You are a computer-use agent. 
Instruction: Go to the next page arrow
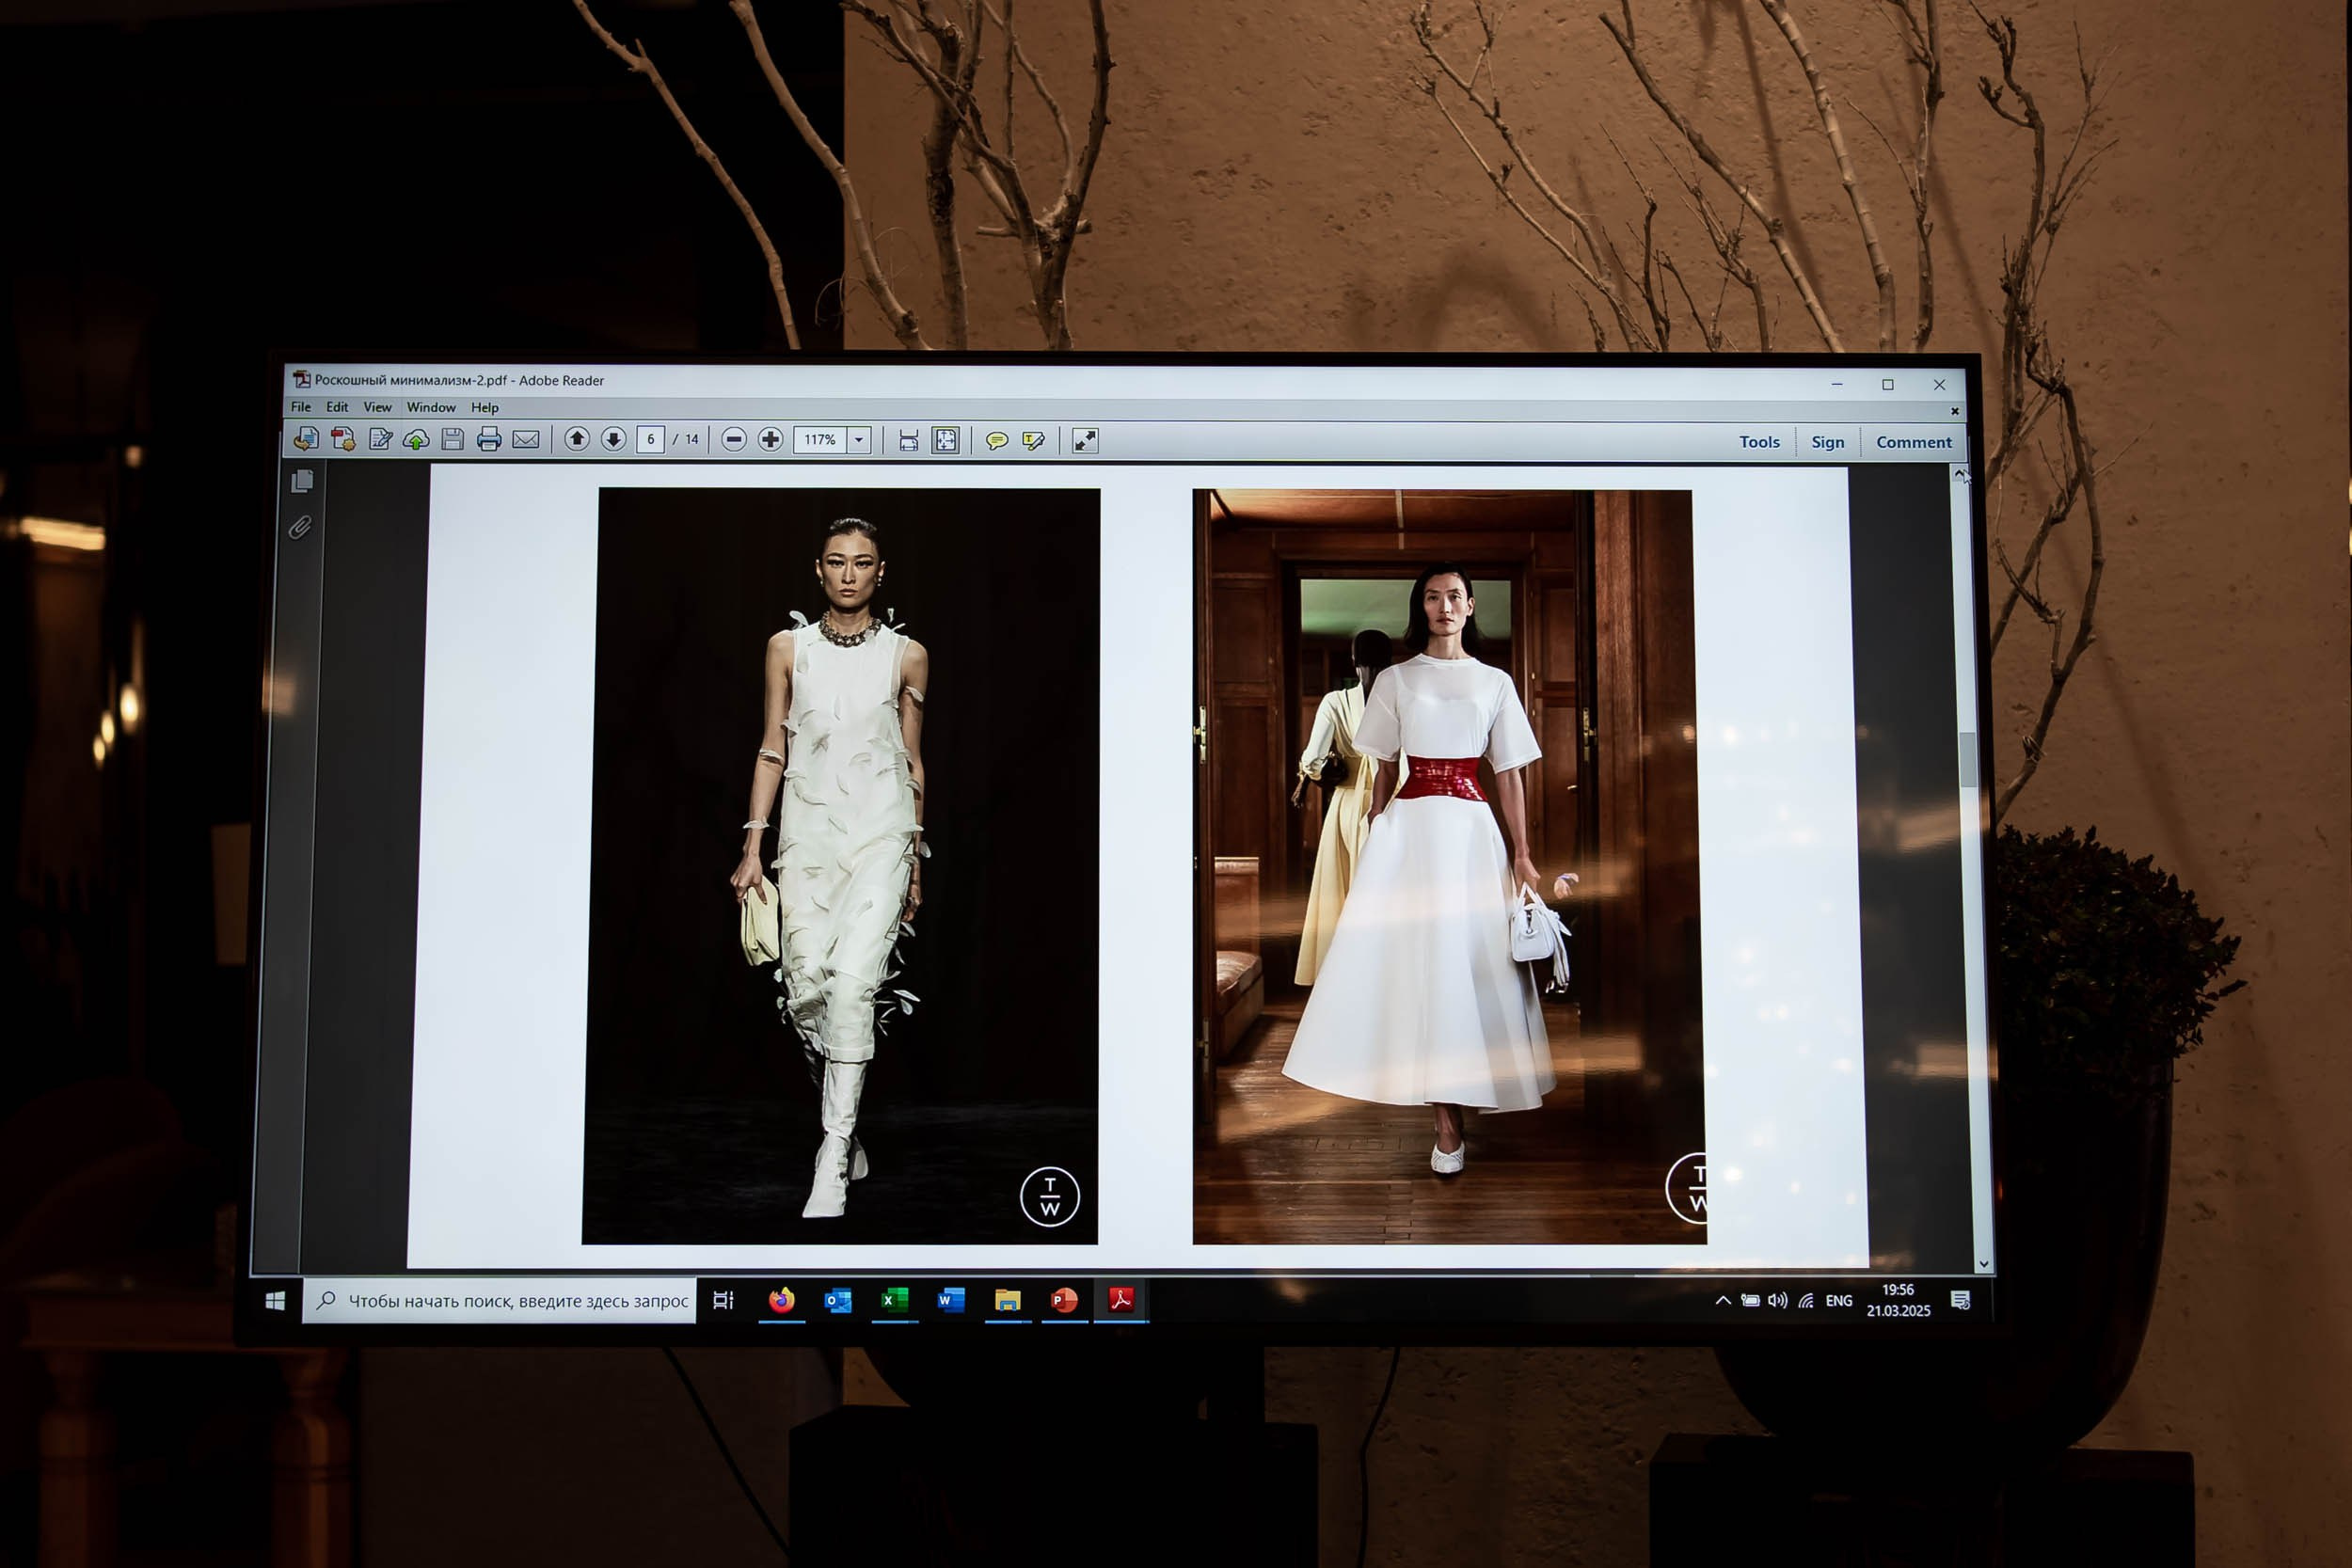pyautogui.click(x=613, y=439)
